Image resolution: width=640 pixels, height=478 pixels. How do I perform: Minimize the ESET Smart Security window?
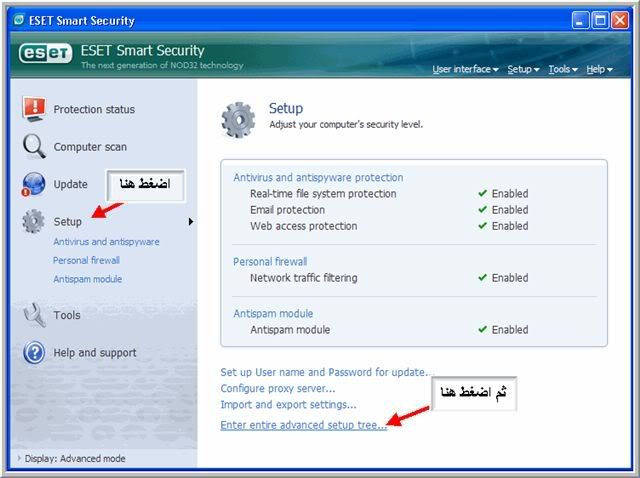pos(580,20)
